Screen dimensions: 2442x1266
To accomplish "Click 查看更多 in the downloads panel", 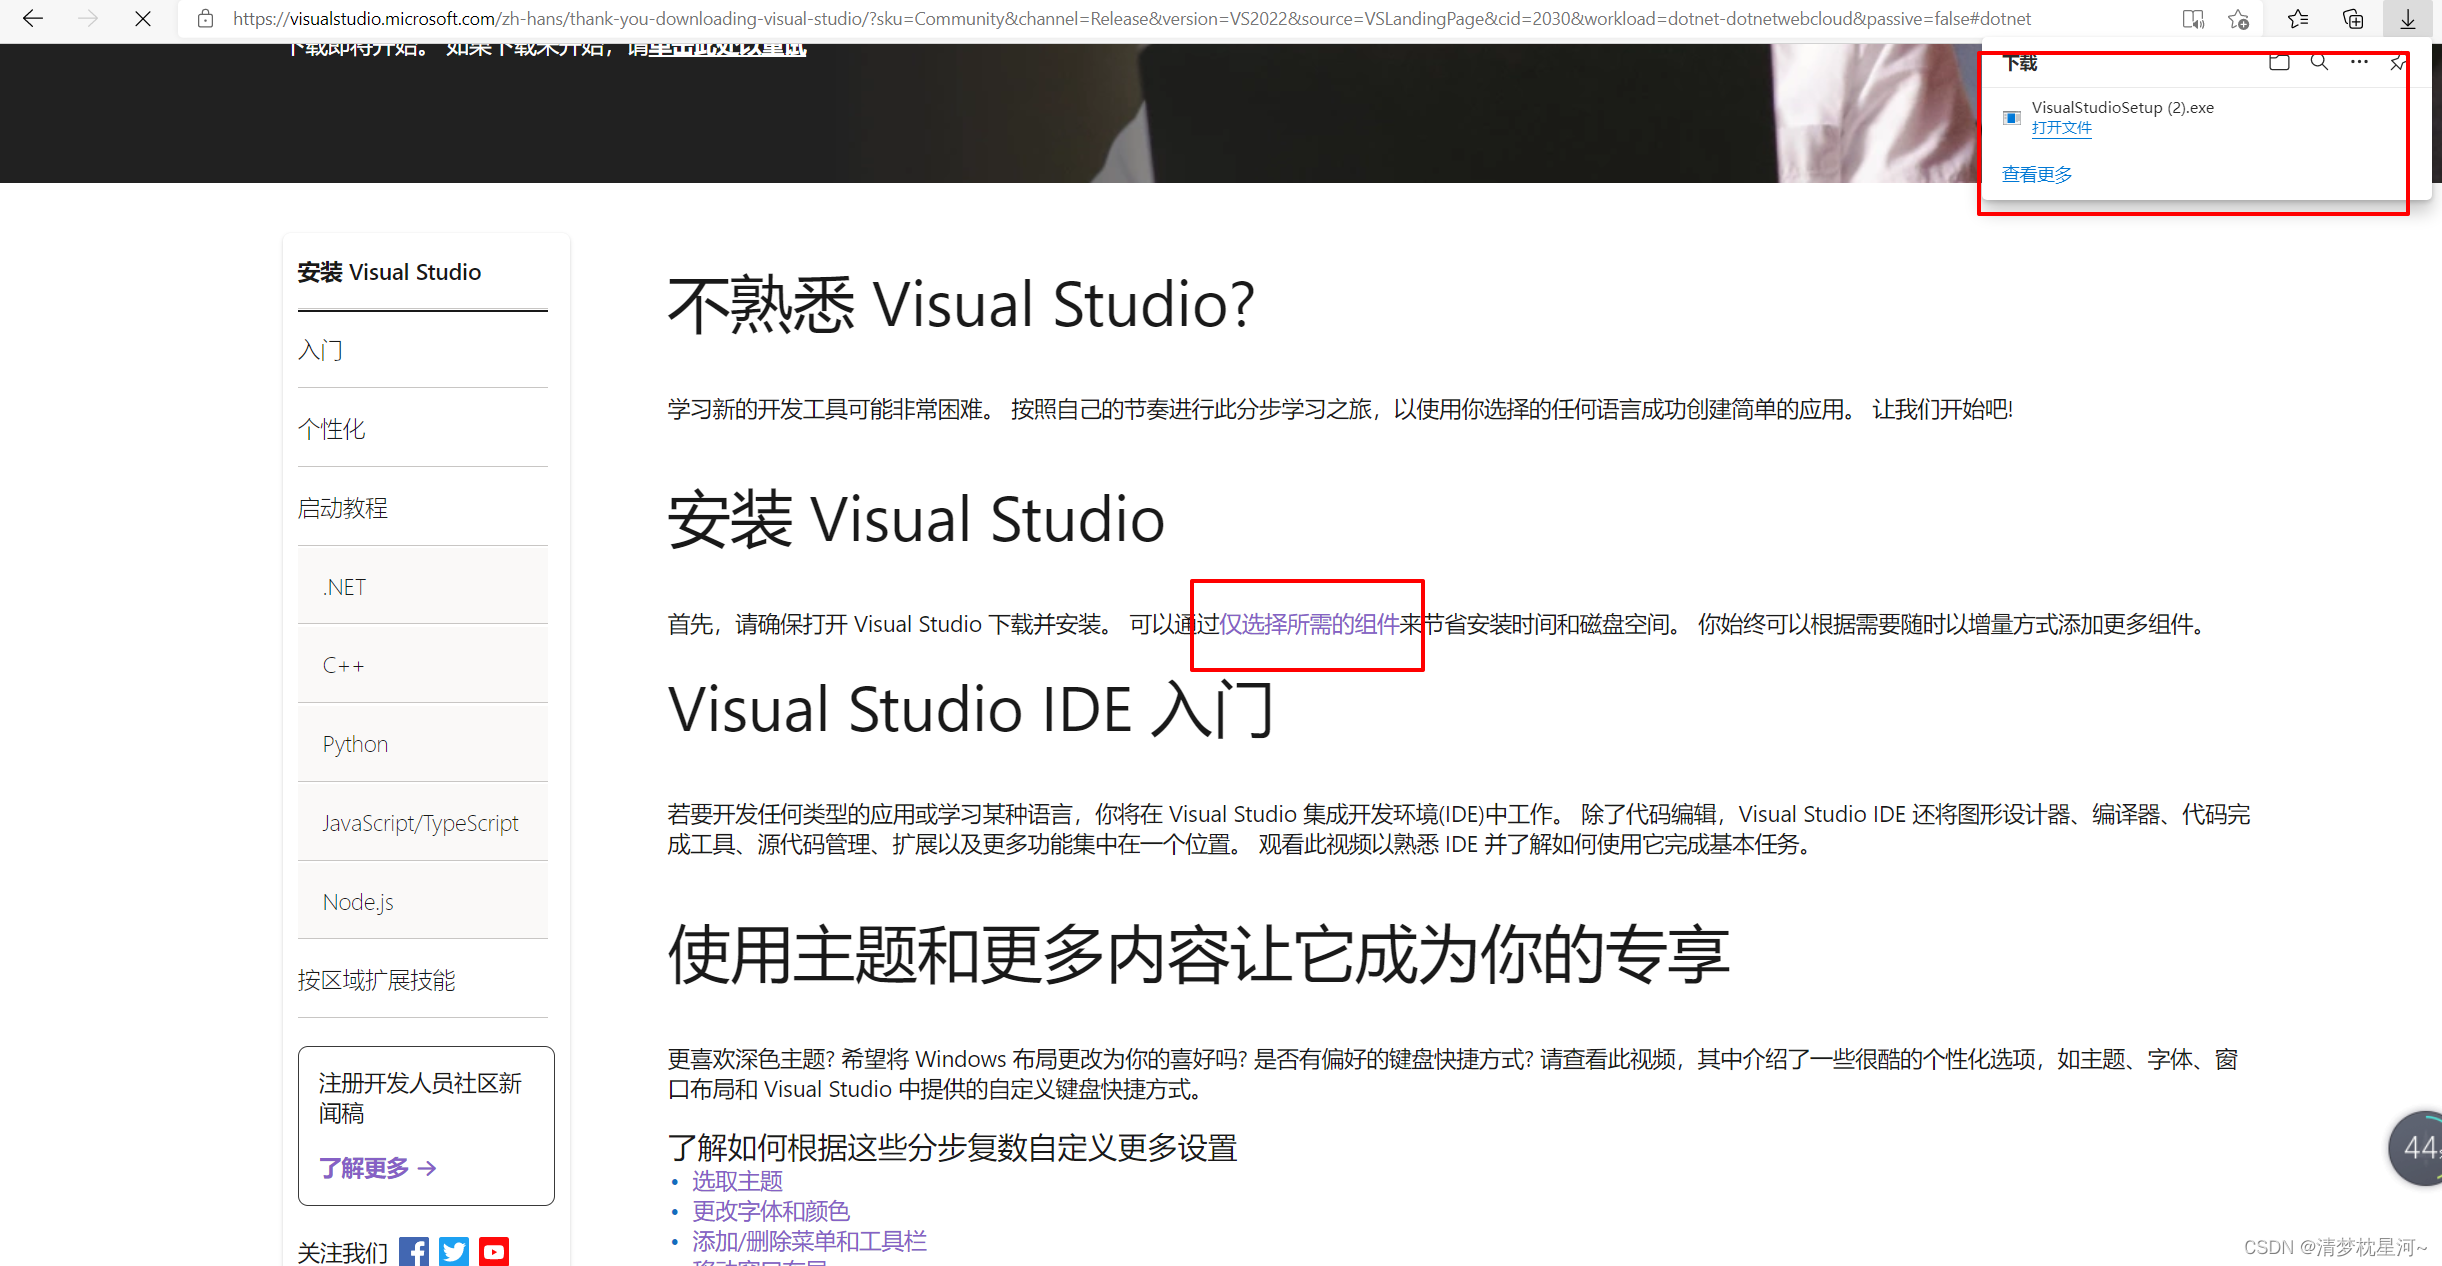I will (x=2037, y=175).
